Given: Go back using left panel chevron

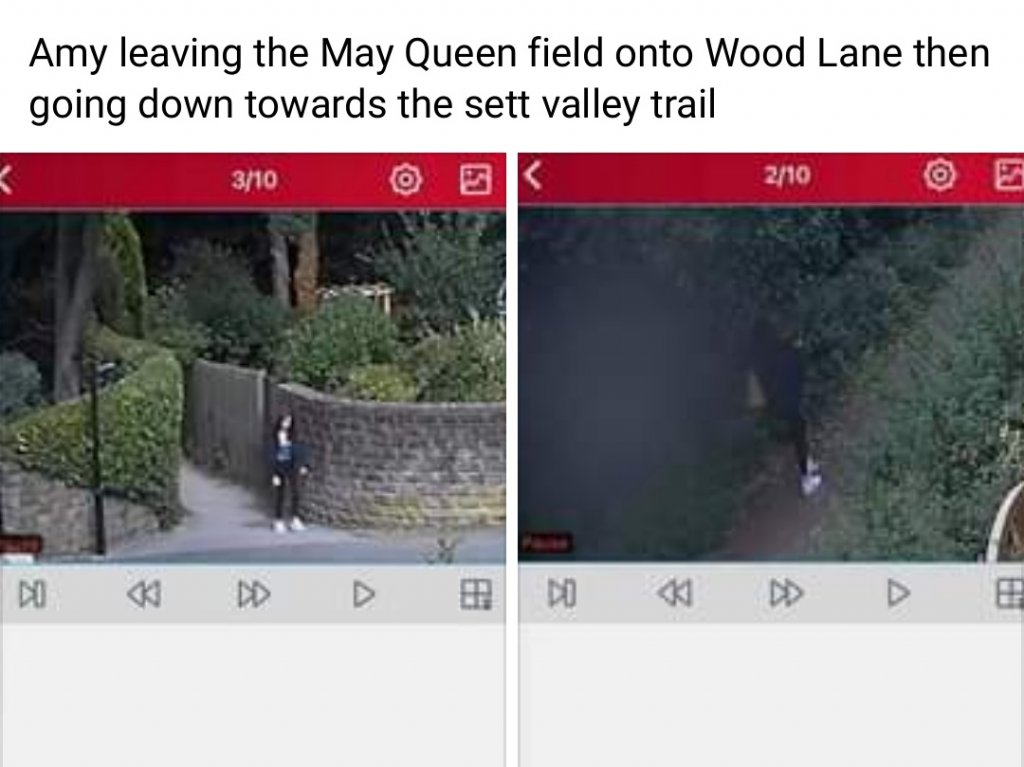Looking at the screenshot, I should pos(5,179).
